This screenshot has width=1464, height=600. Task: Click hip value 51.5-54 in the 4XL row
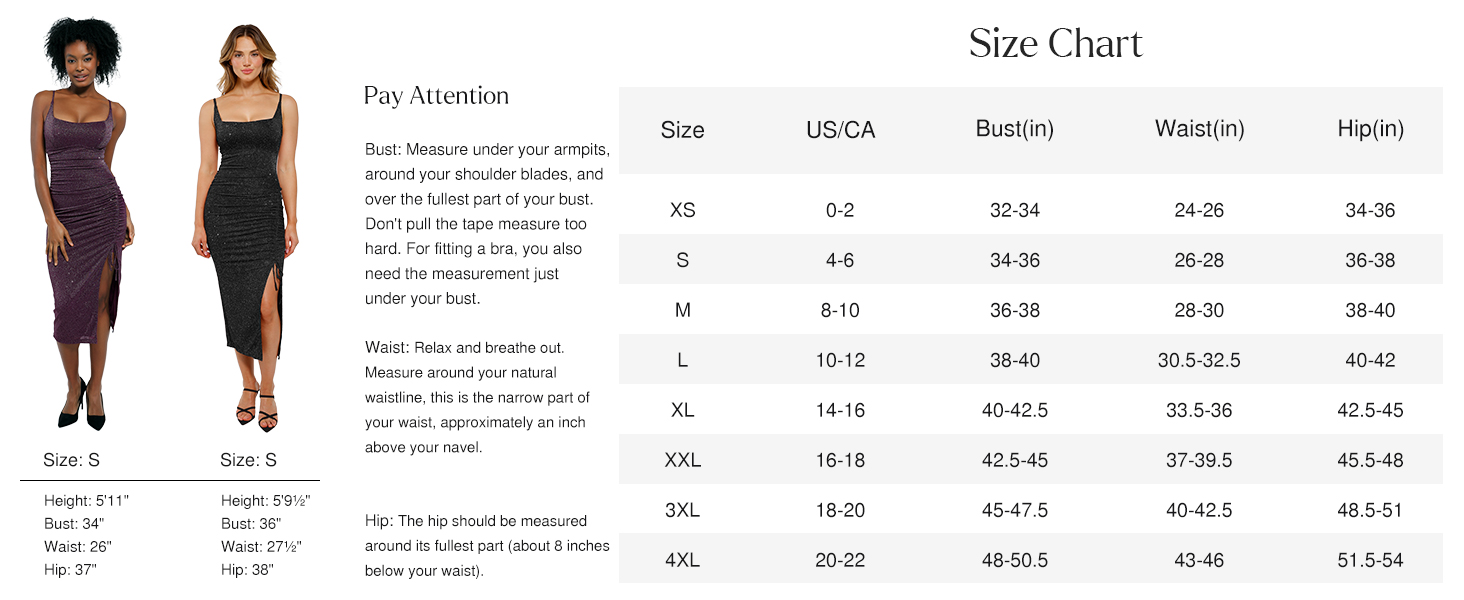(1370, 560)
